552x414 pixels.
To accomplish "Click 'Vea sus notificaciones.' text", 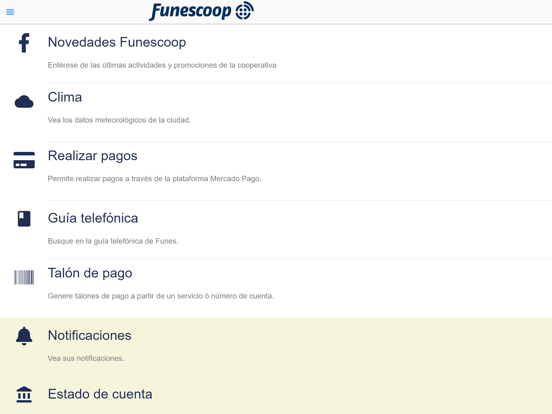I will click(x=86, y=358).
